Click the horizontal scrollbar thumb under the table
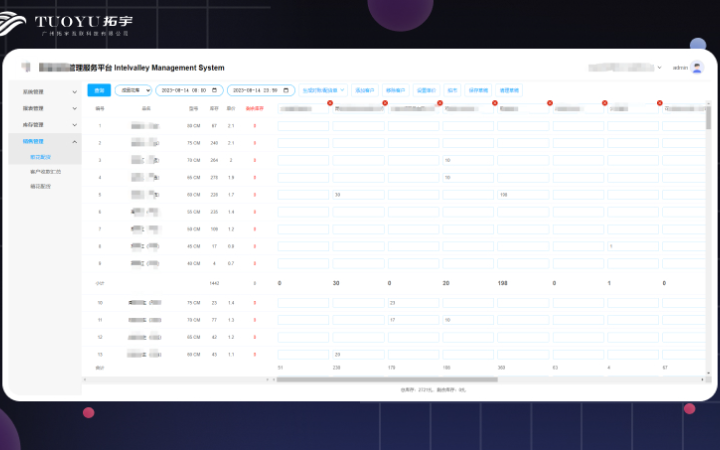The height and width of the screenshot is (450, 720). [387, 380]
